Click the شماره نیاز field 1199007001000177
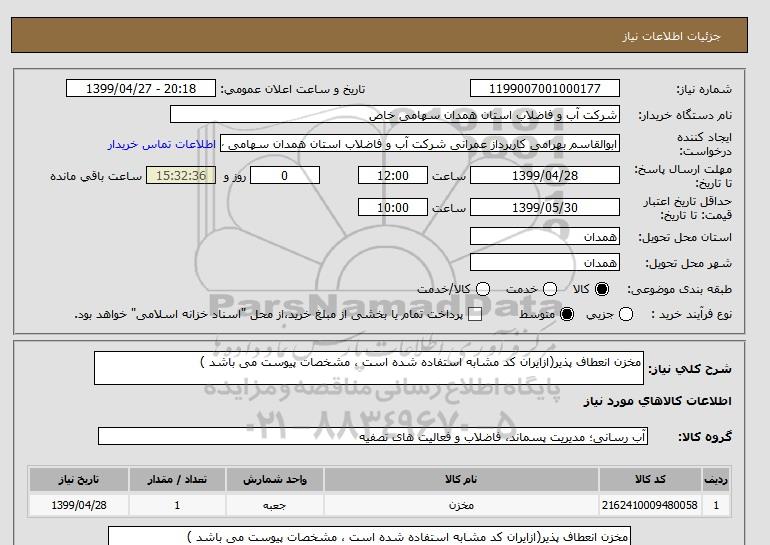Viewport: 770px width, 545px height. (x=545, y=88)
